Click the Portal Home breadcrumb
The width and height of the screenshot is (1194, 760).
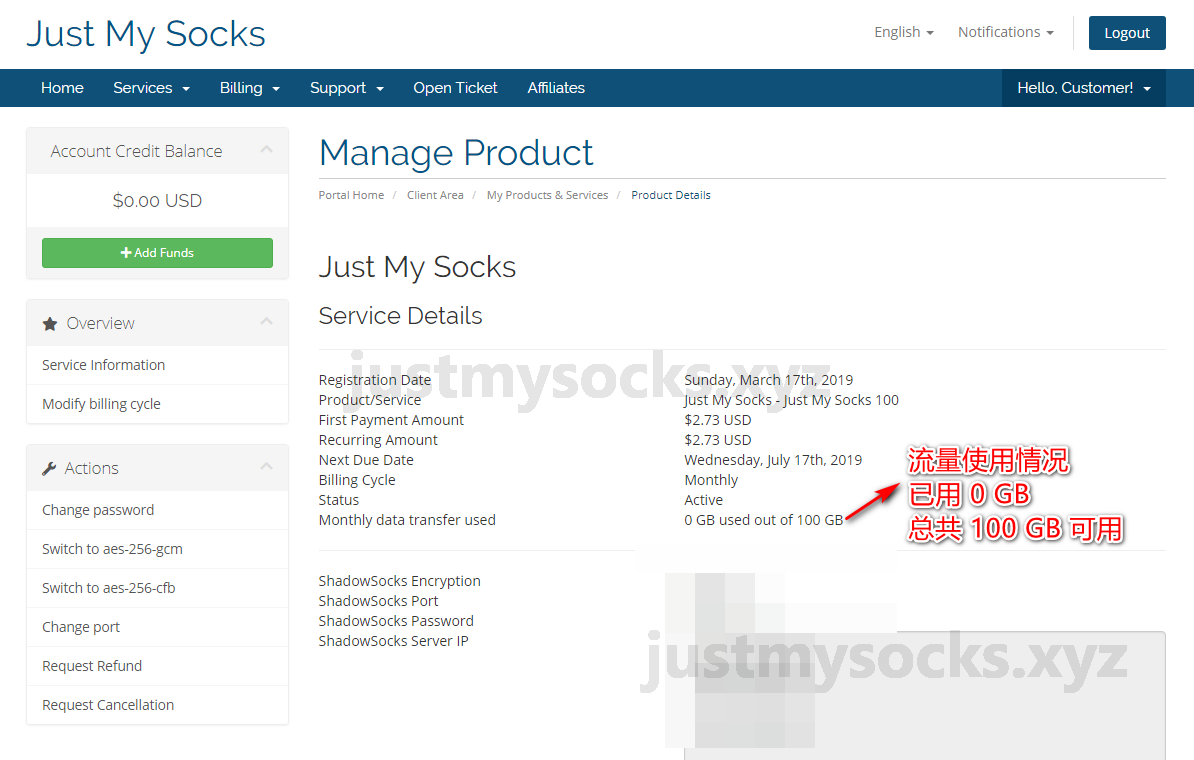(351, 195)
